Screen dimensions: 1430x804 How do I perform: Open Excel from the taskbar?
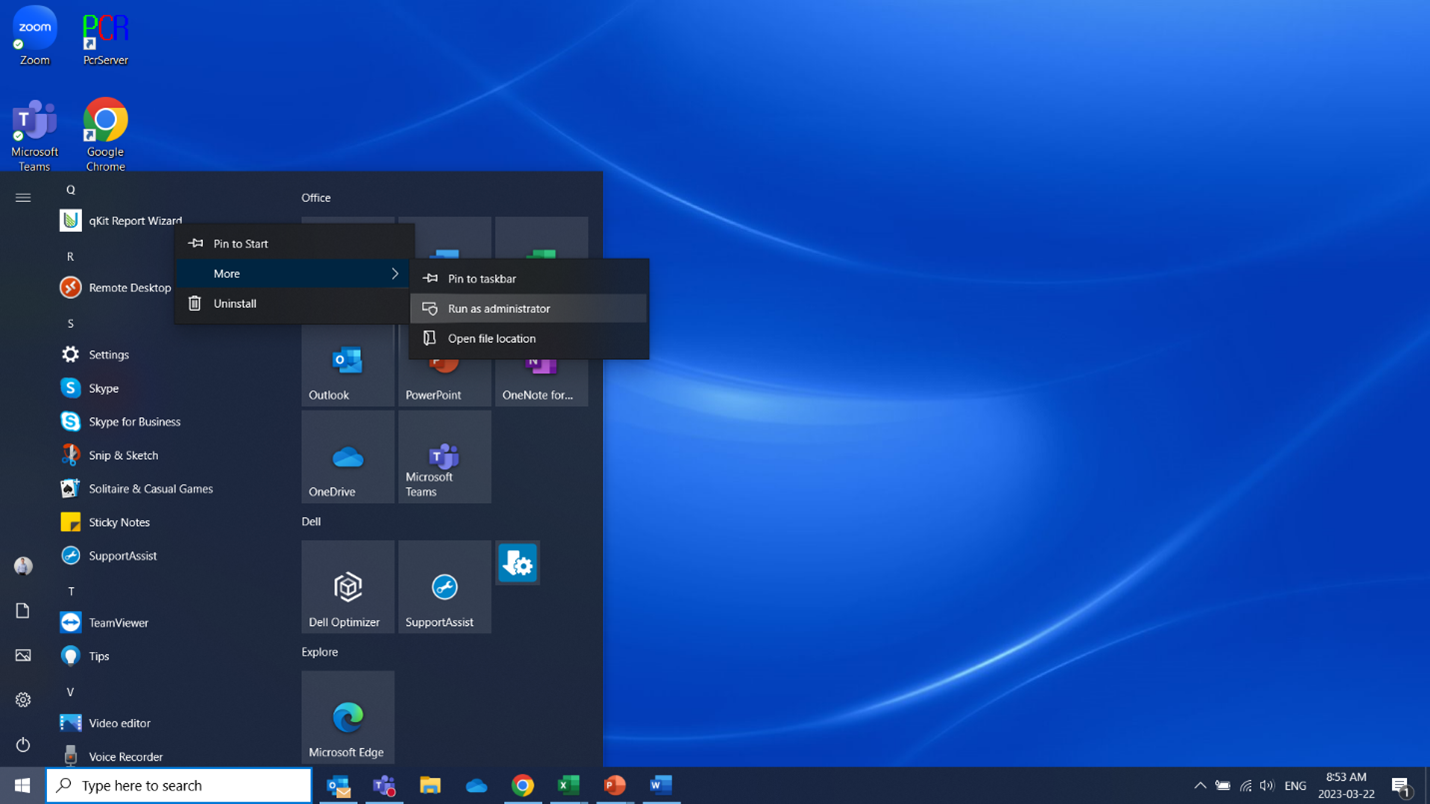pos(568,786)
